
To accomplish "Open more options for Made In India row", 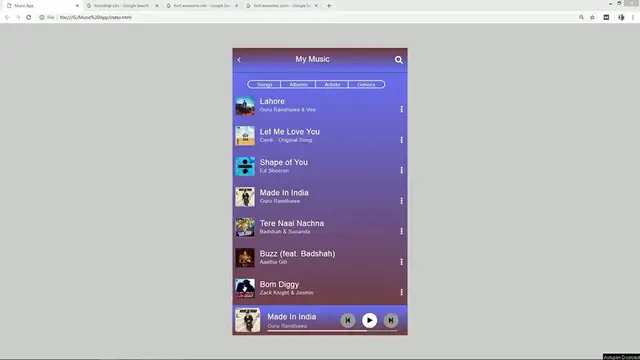I will 401,201.
